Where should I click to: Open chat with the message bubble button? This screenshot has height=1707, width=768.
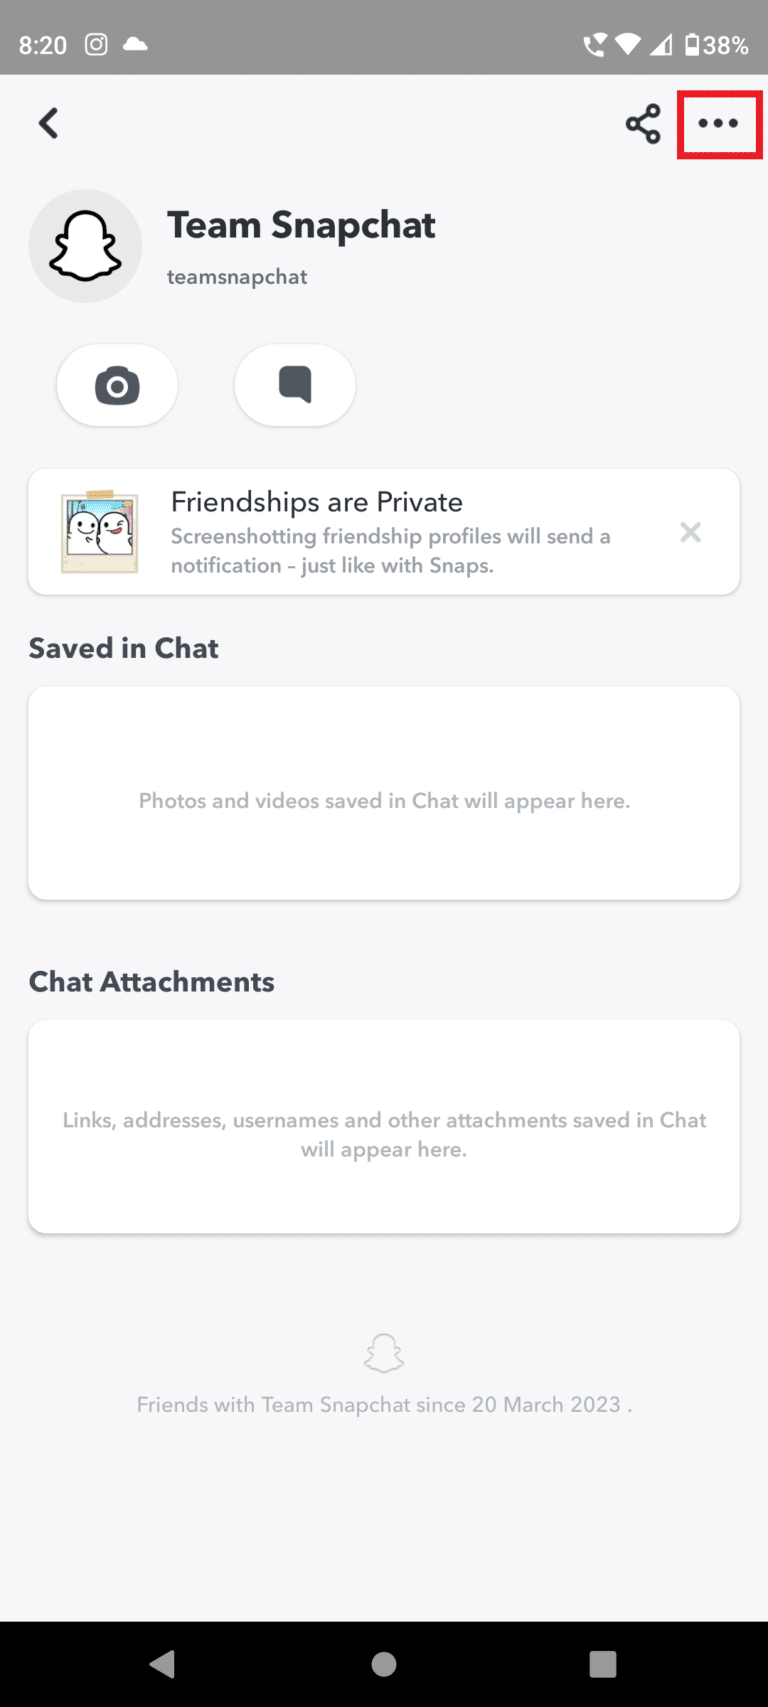click(295, 385)
